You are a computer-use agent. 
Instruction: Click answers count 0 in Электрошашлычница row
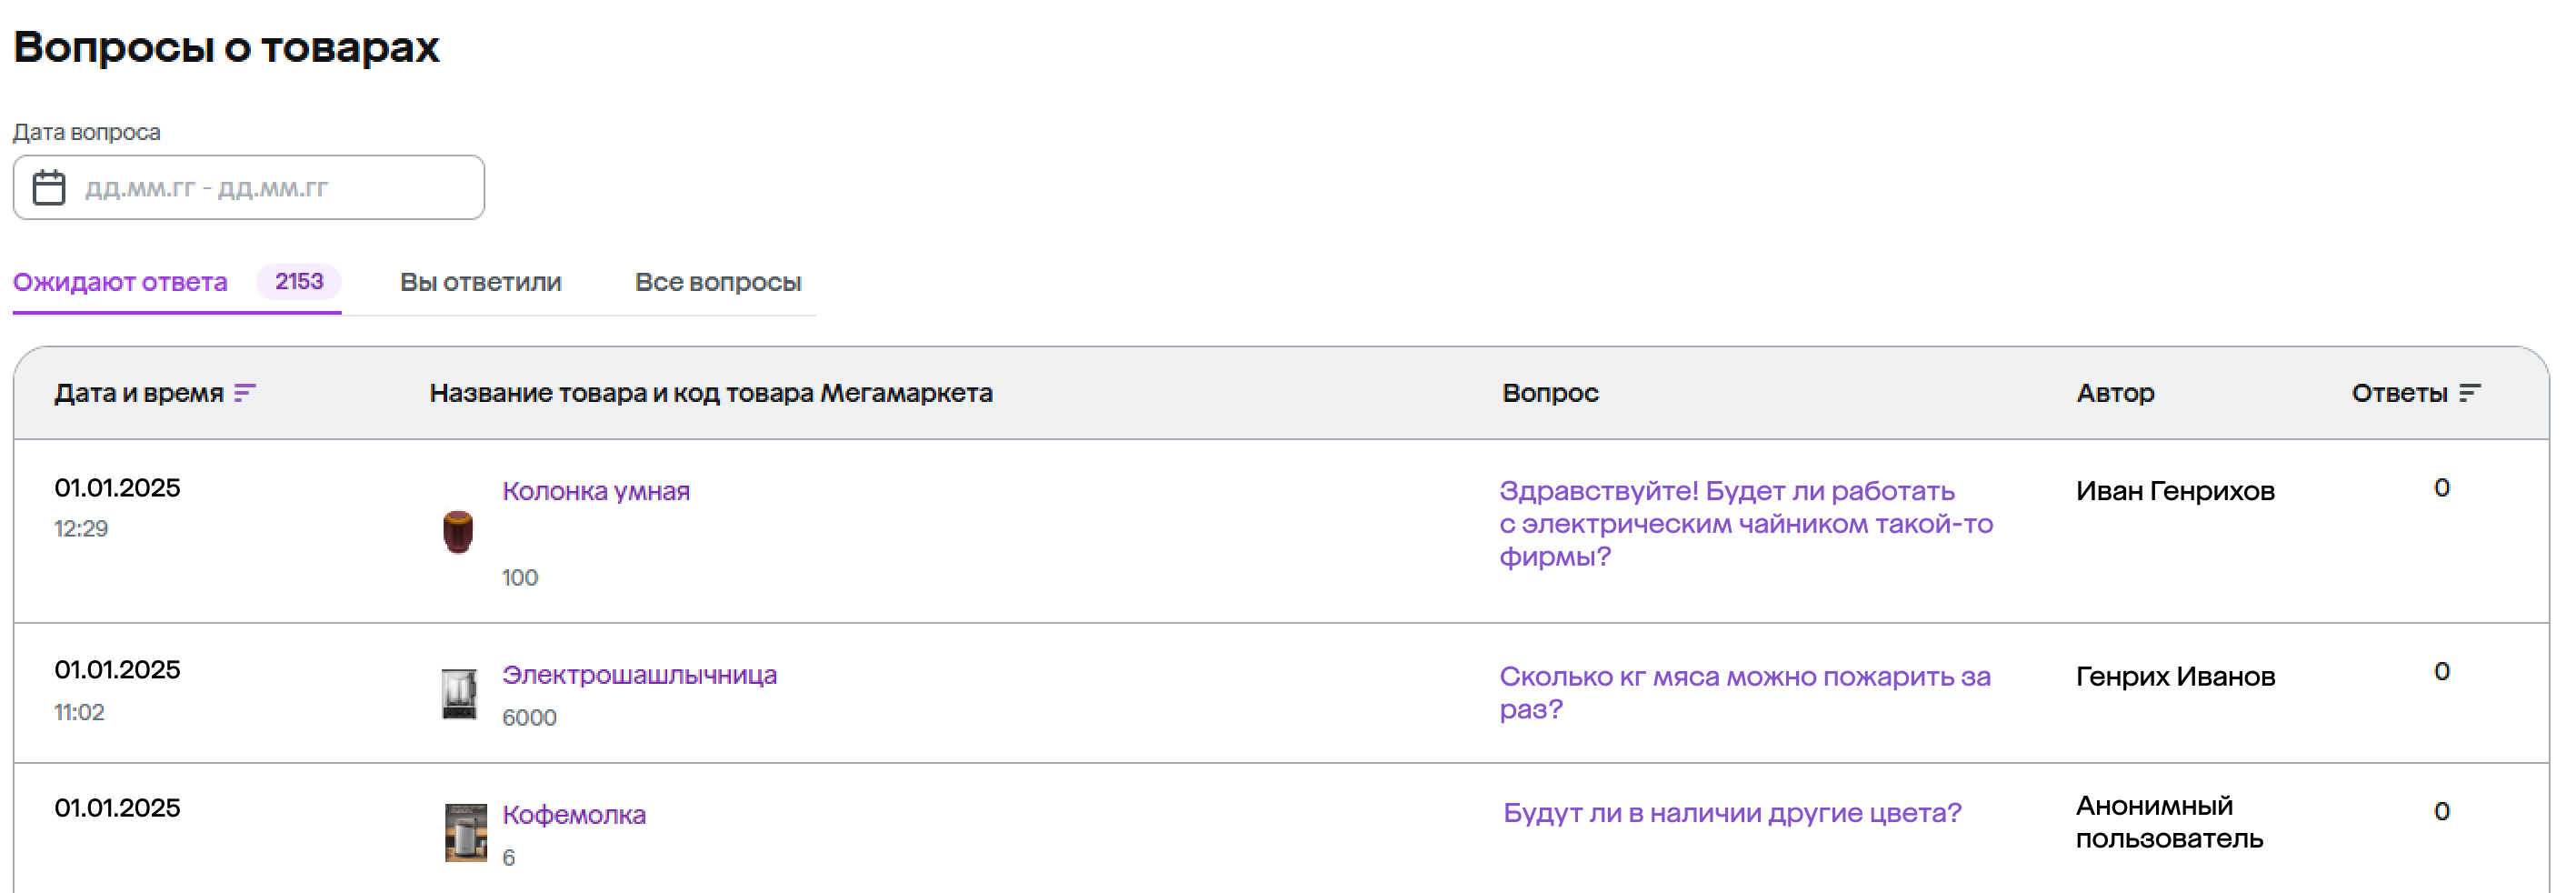(2441, 672)
